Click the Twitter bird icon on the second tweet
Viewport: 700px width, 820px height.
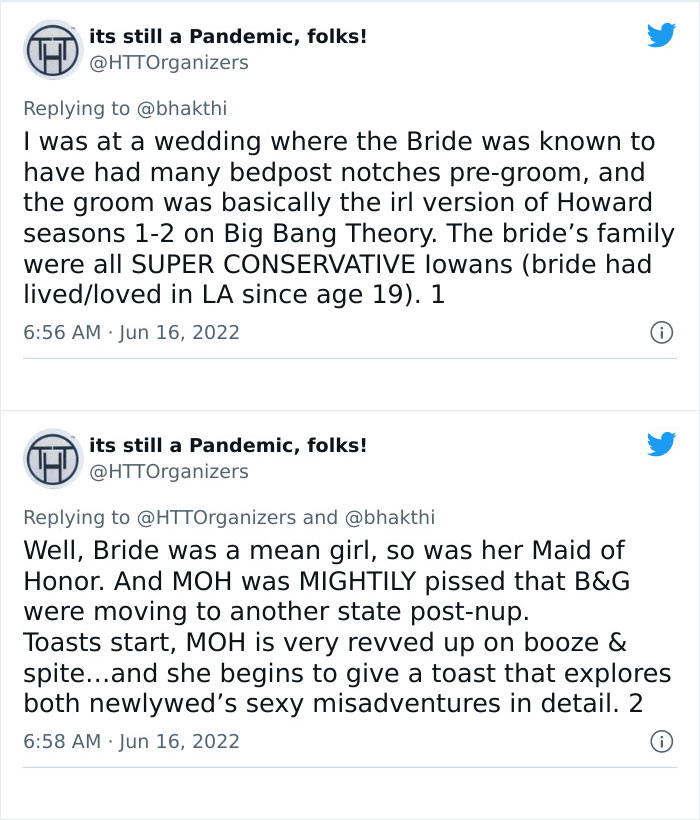(x=663, y=446)
